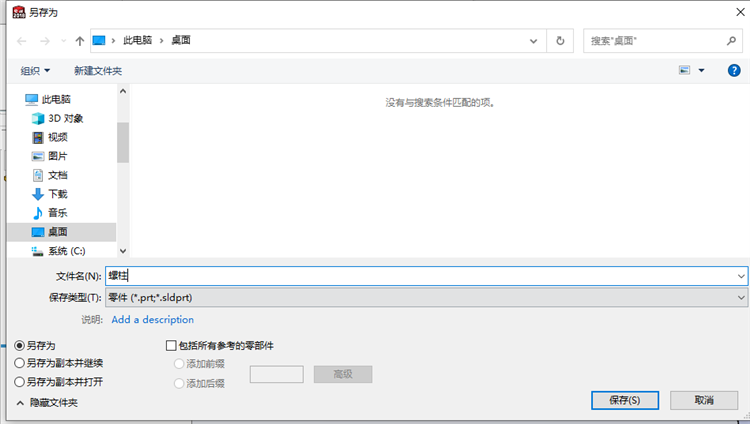Click sidebar scrollbar down arrow

(x=123, y=251)
